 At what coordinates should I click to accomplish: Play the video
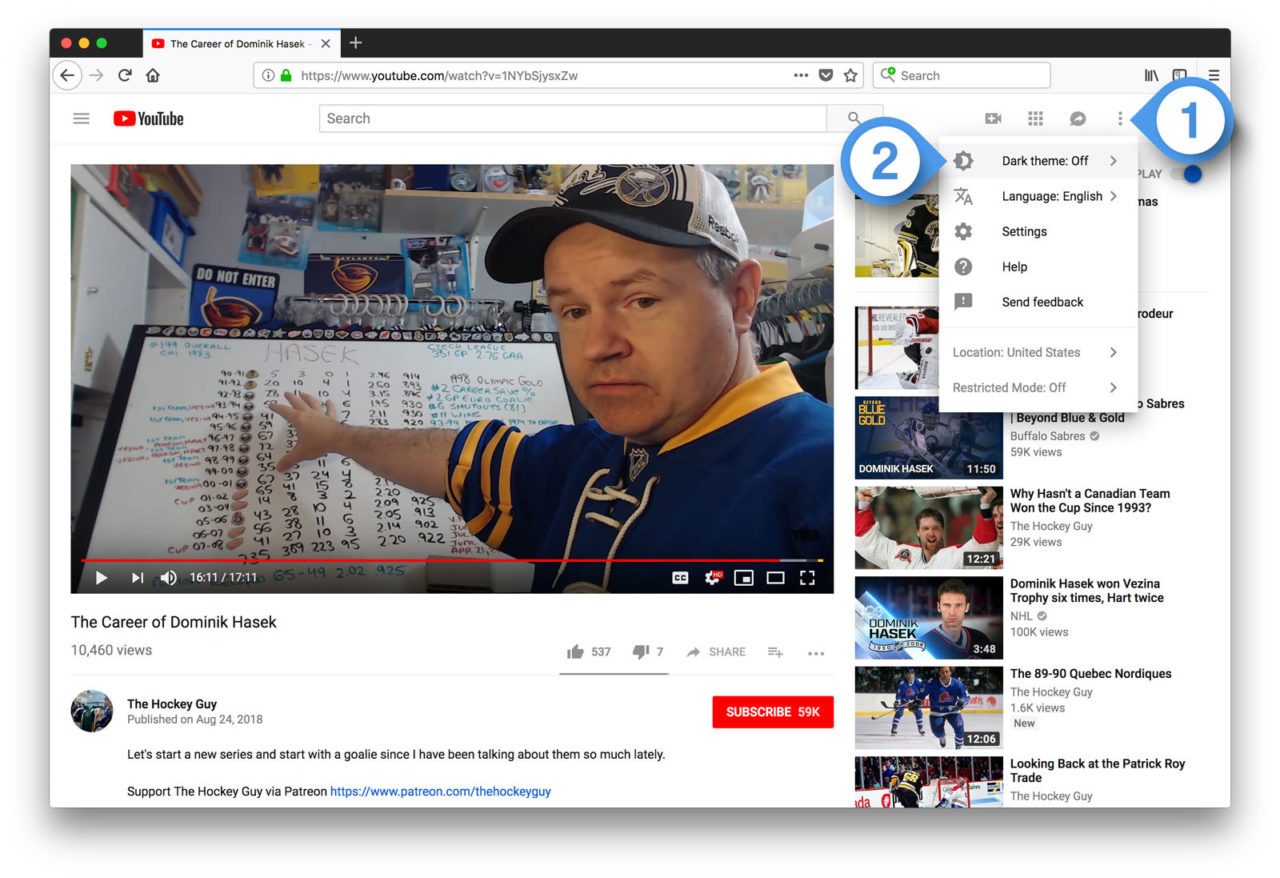[101, 577]
